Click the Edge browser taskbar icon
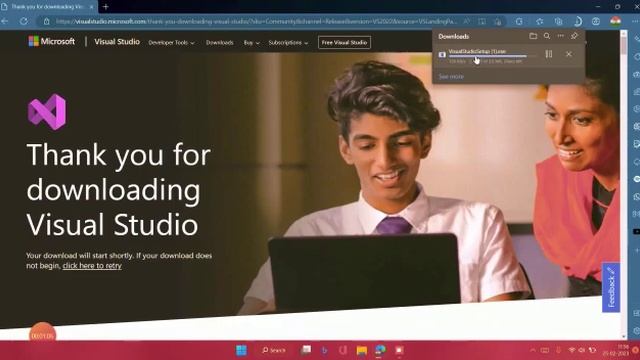This screenshot has width=640, height=360. 380,350
